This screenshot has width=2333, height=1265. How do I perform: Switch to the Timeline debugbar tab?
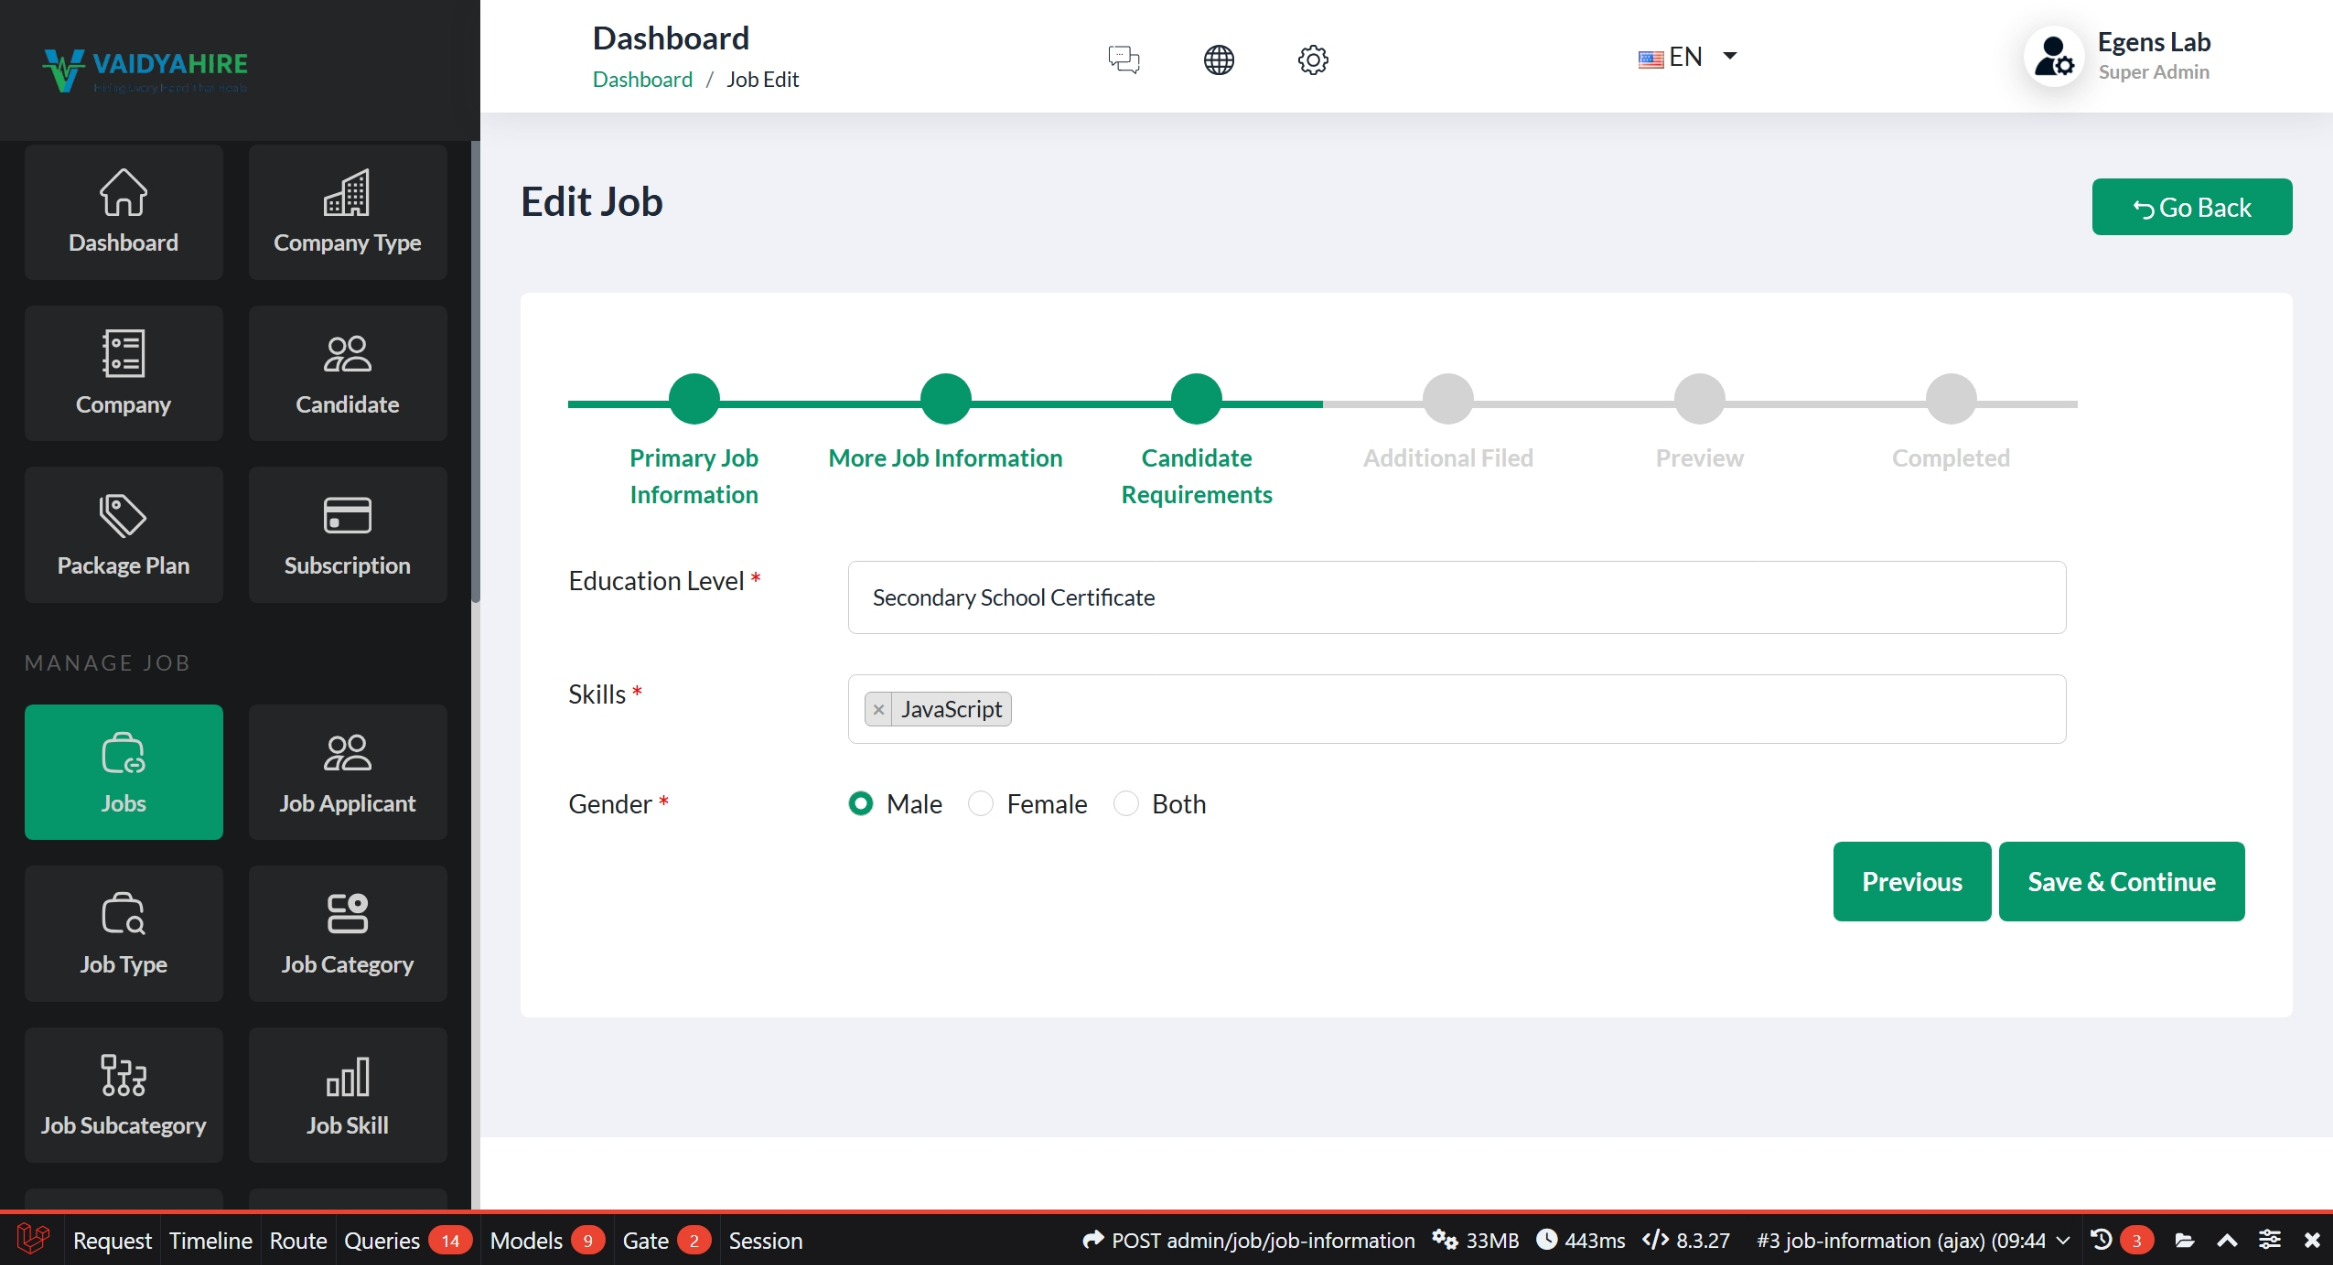pos(210,1240)
